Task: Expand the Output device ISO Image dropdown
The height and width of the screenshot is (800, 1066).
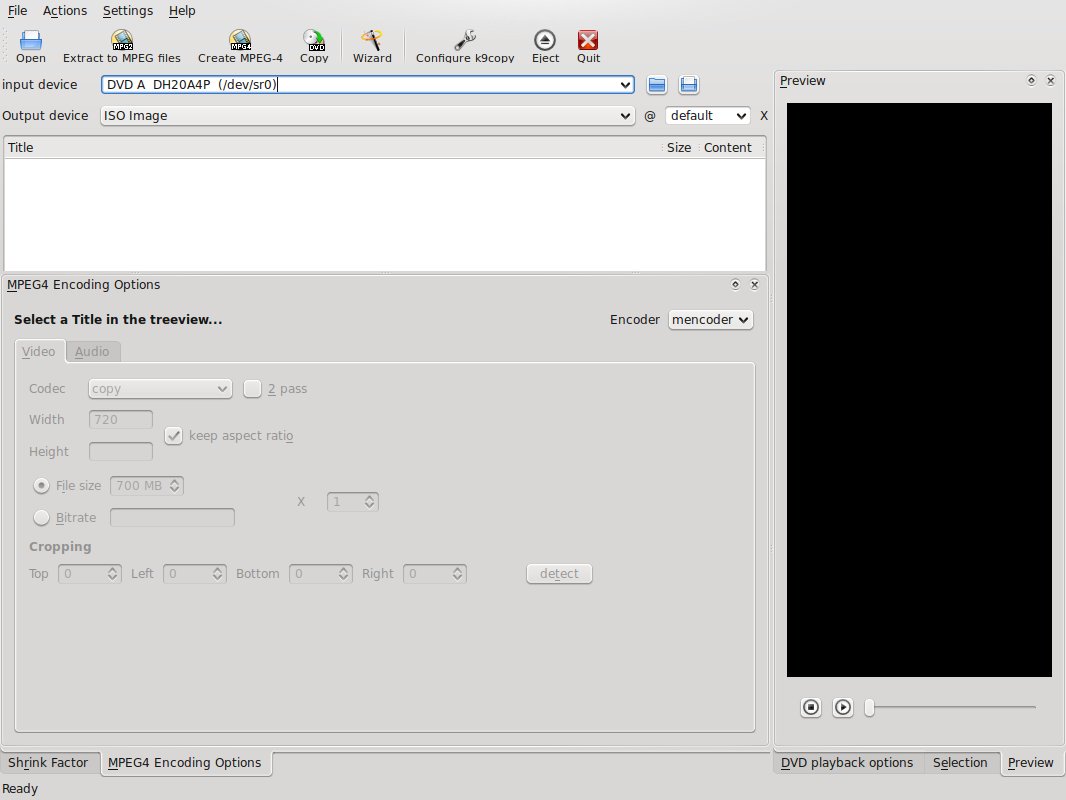Action: click(x=368, y=116)
